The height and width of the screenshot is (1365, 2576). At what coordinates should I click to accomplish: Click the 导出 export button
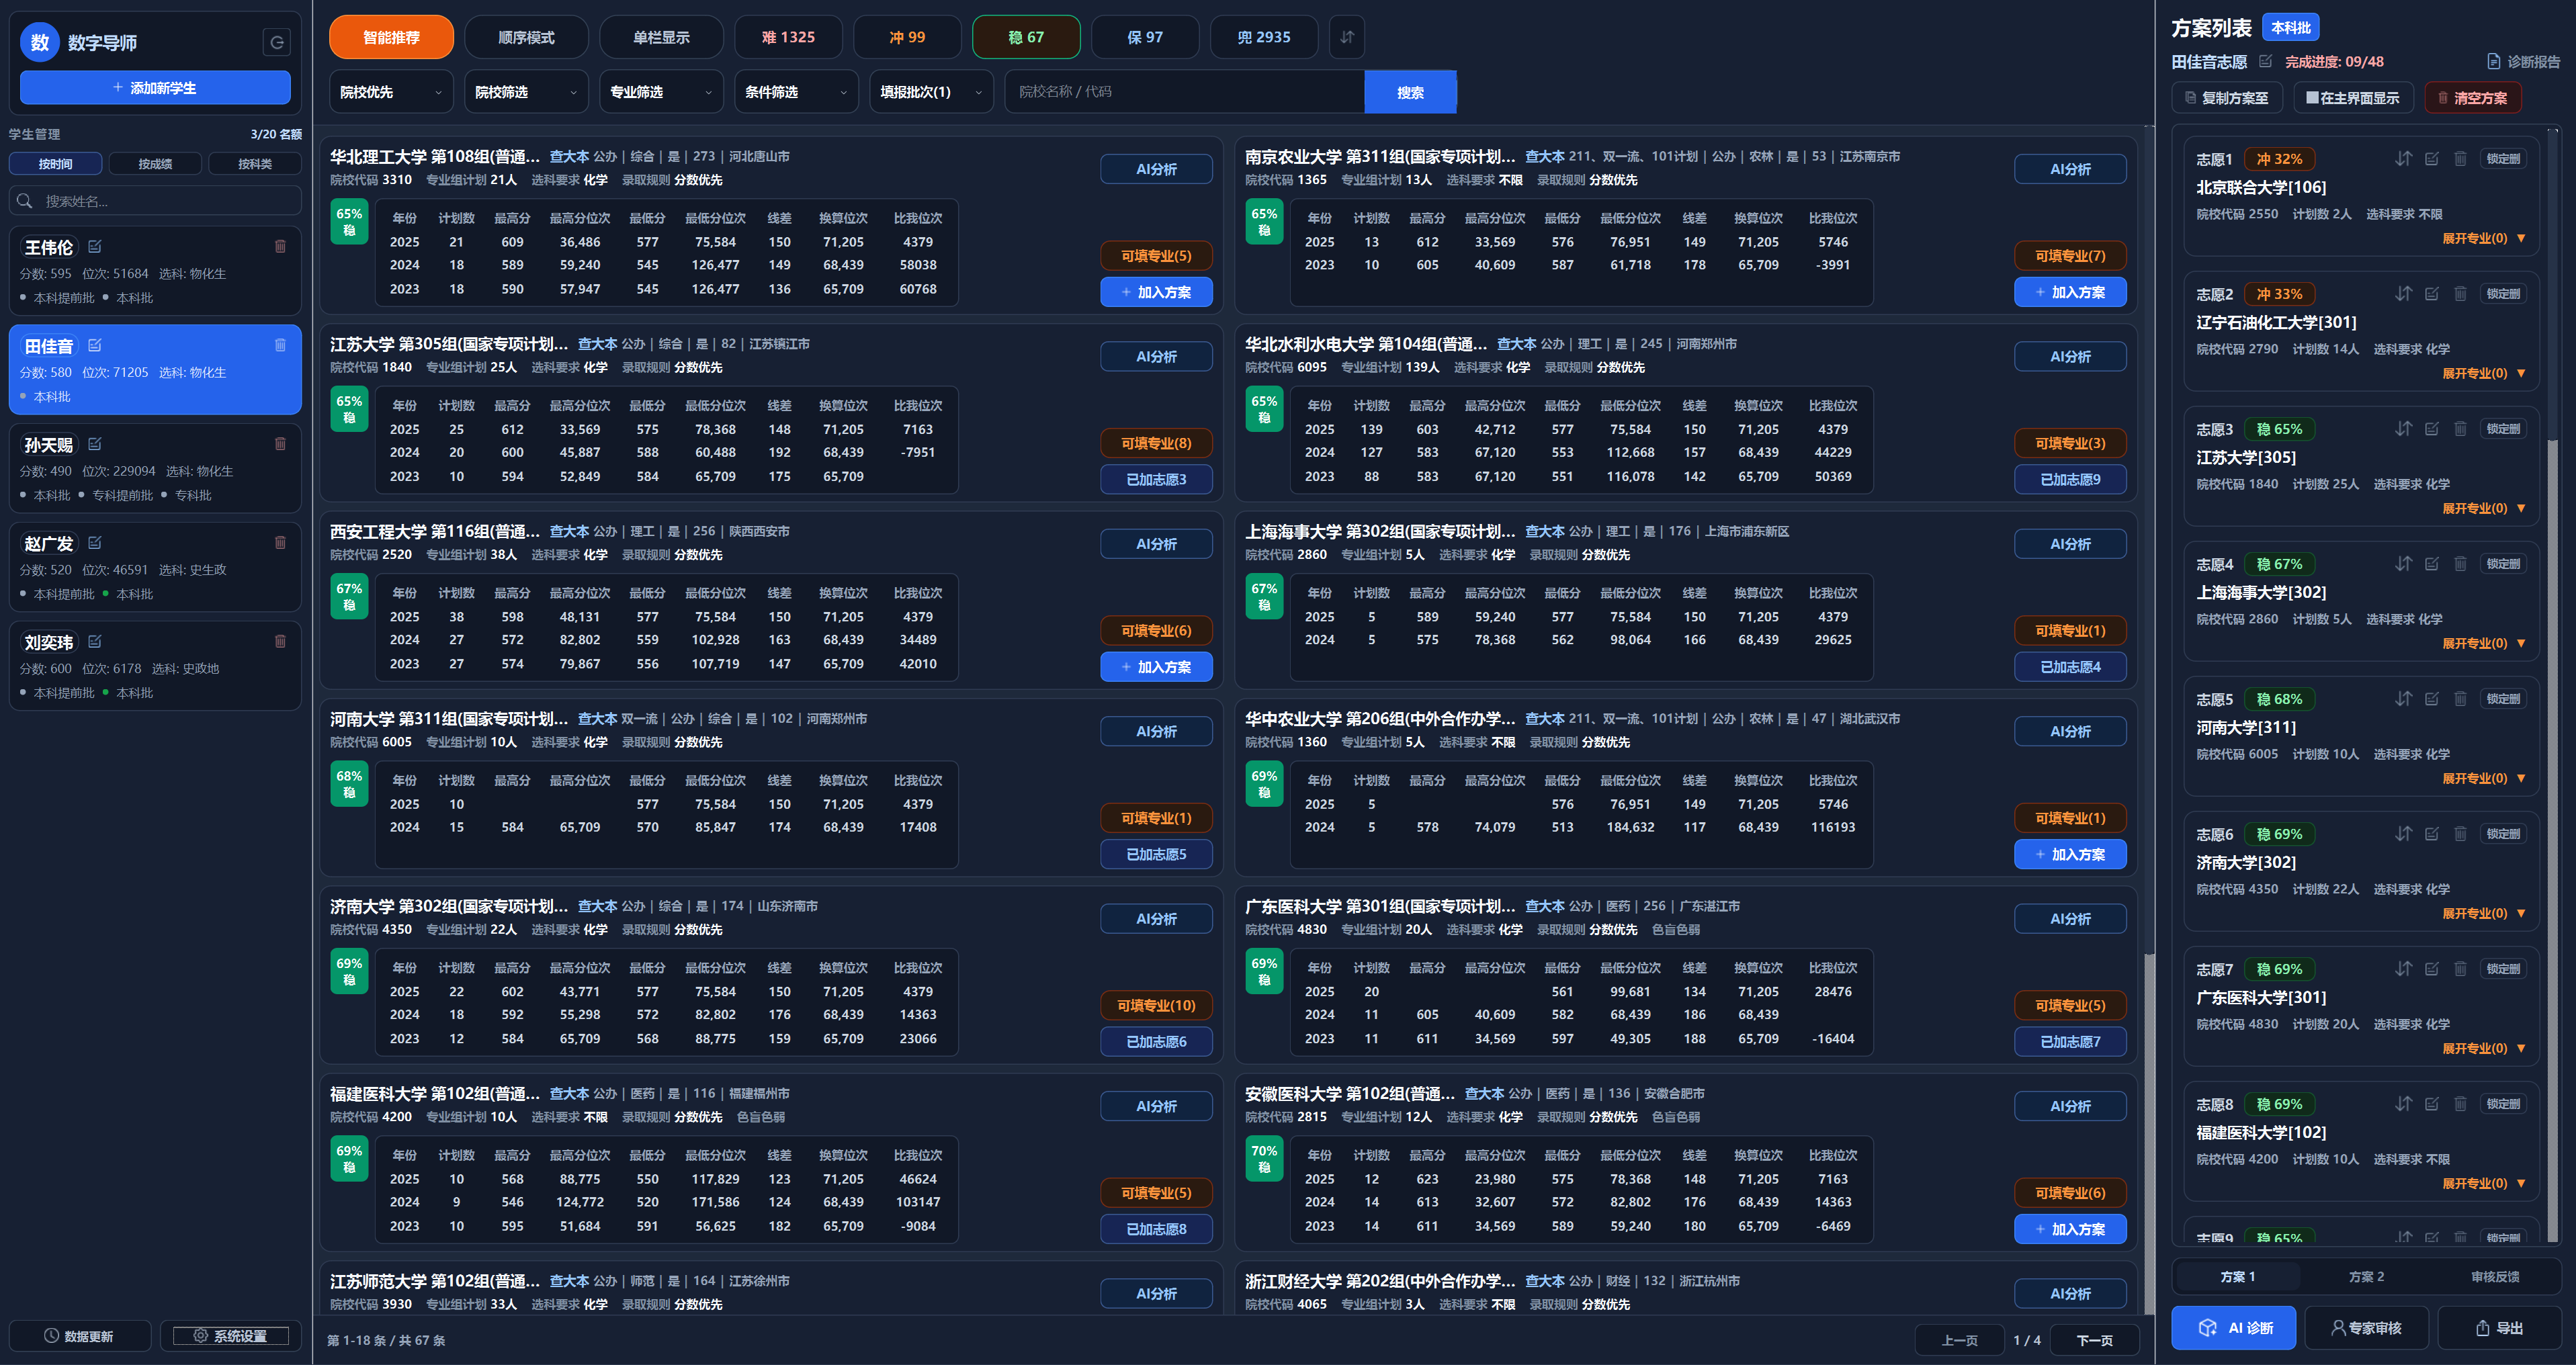pyautogui.click(x=2499, y=1327)
